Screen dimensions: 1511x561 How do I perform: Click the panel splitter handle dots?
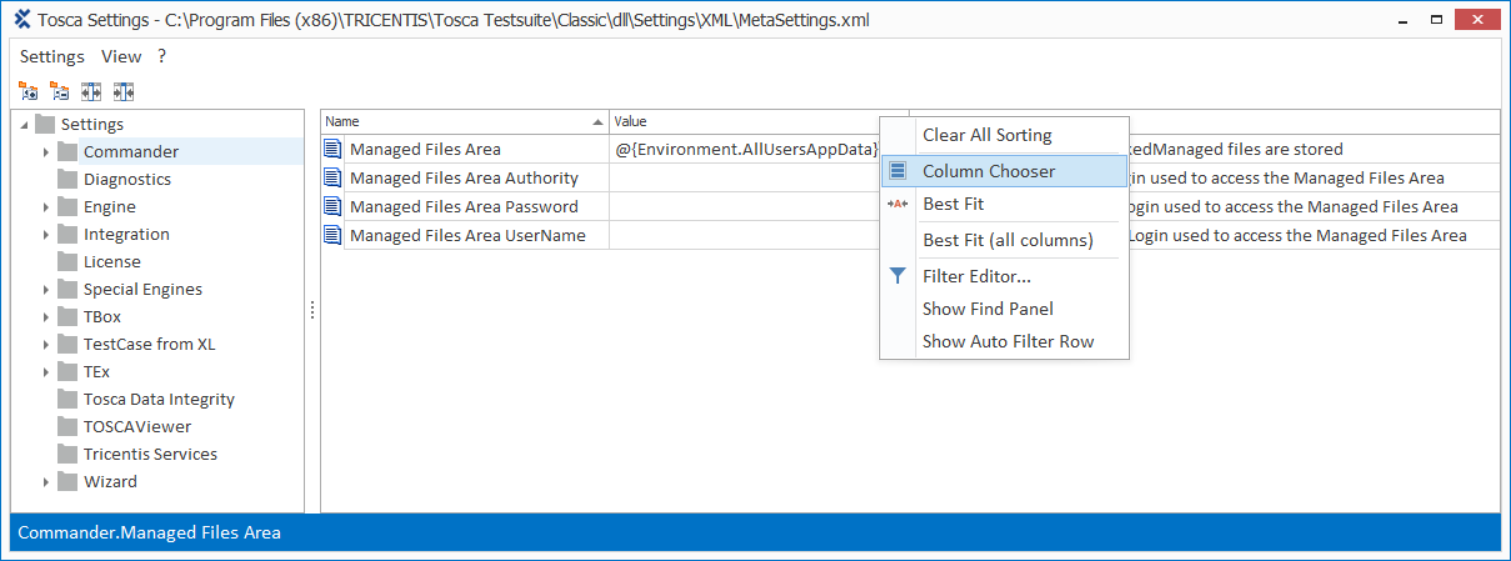click(312, 311)
